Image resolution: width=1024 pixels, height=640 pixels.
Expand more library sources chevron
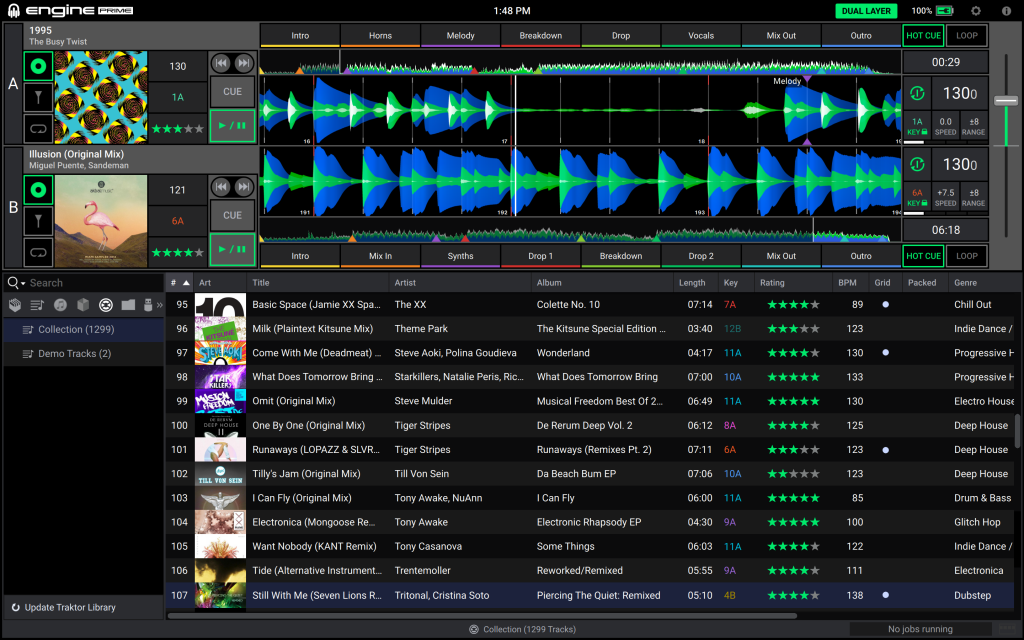[159, 305]
